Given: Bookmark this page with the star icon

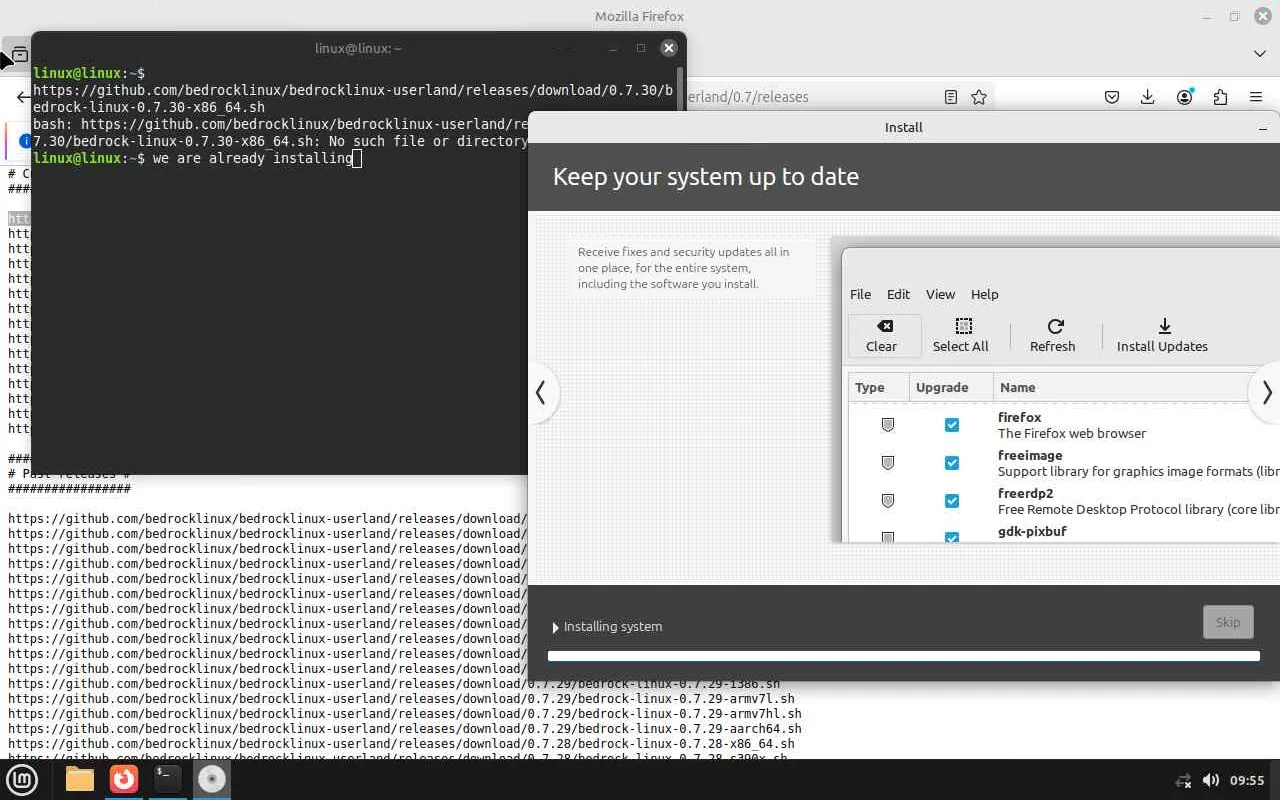Looking at the screenshot, I should pyautogui.click(x=979, y=97).
